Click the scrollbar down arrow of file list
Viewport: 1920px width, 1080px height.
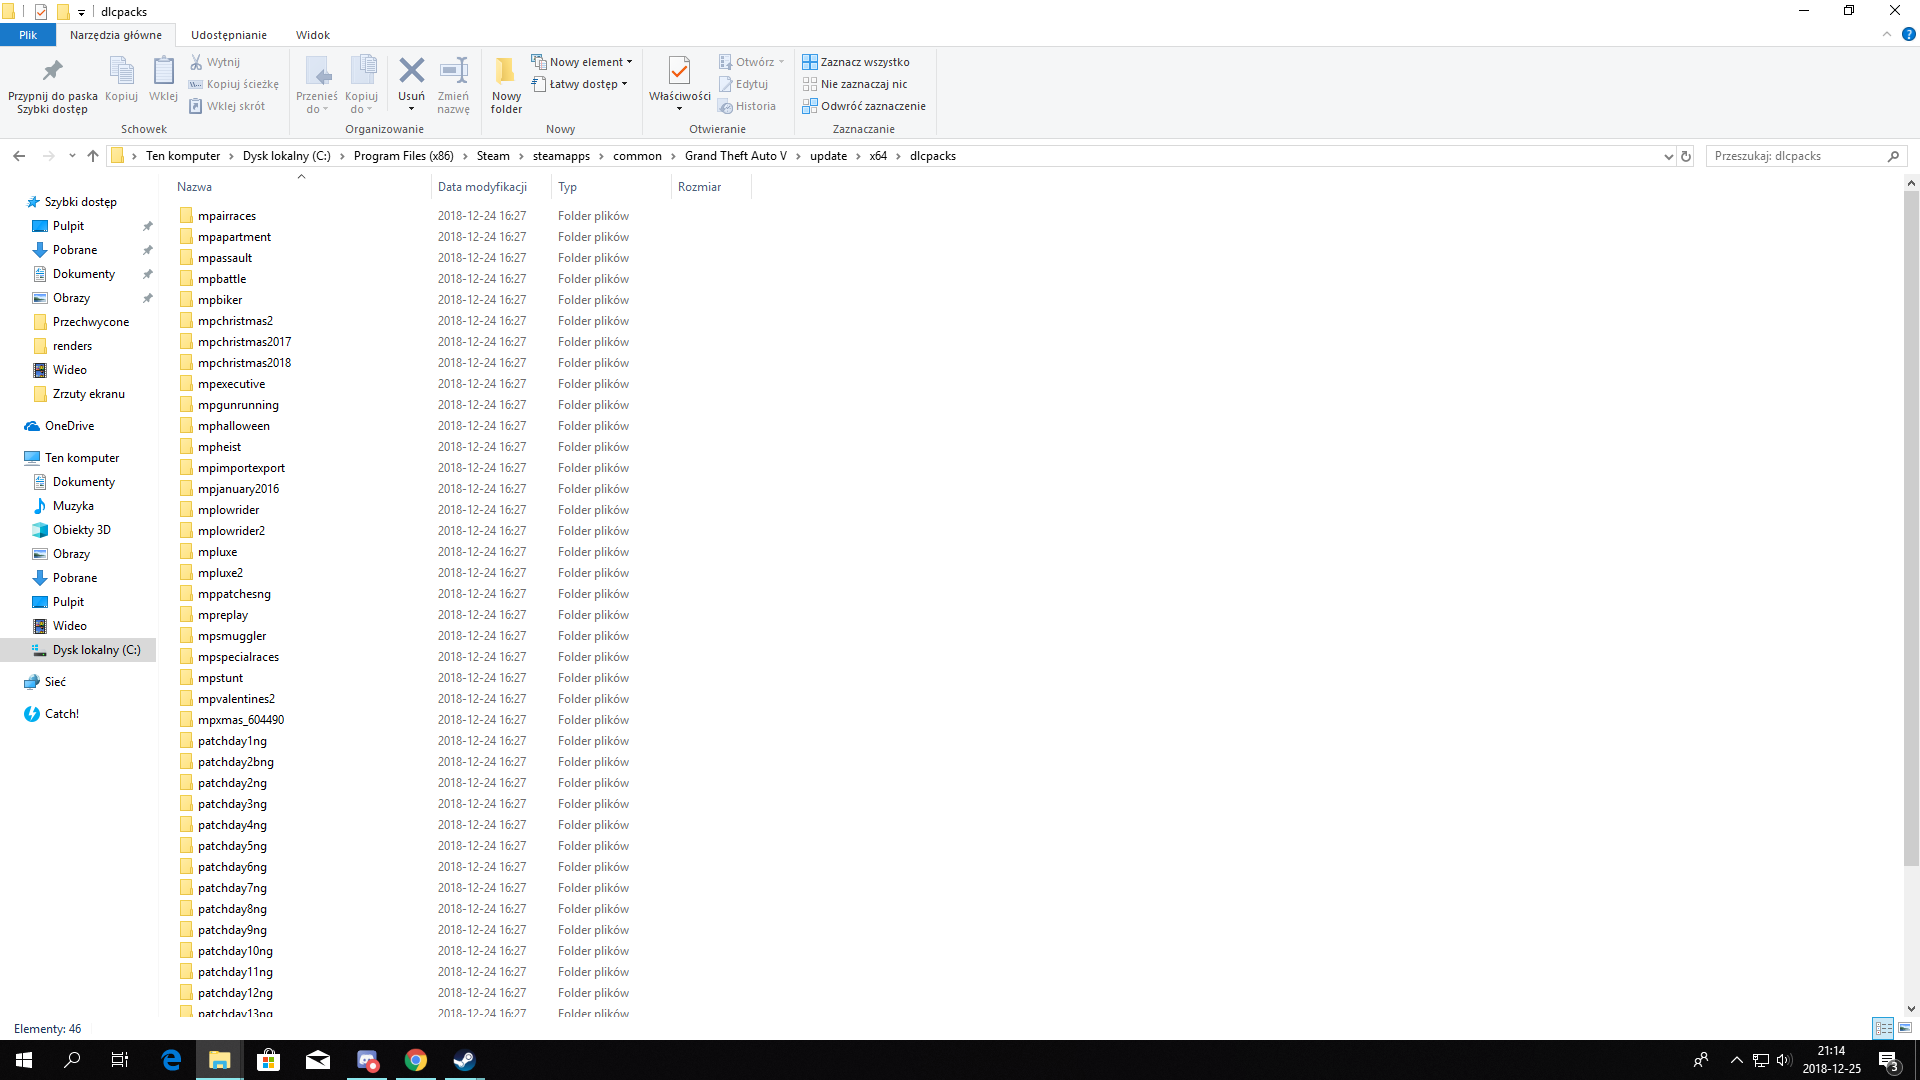click(1911, 1009)
